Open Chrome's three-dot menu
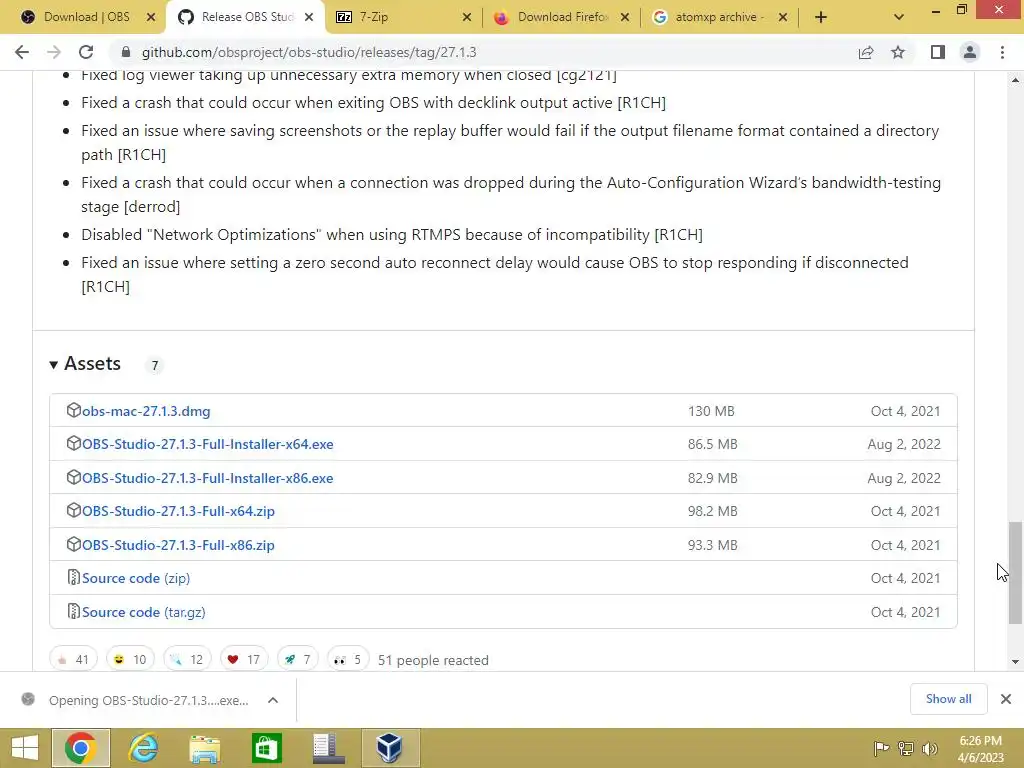 [1002, 52]
